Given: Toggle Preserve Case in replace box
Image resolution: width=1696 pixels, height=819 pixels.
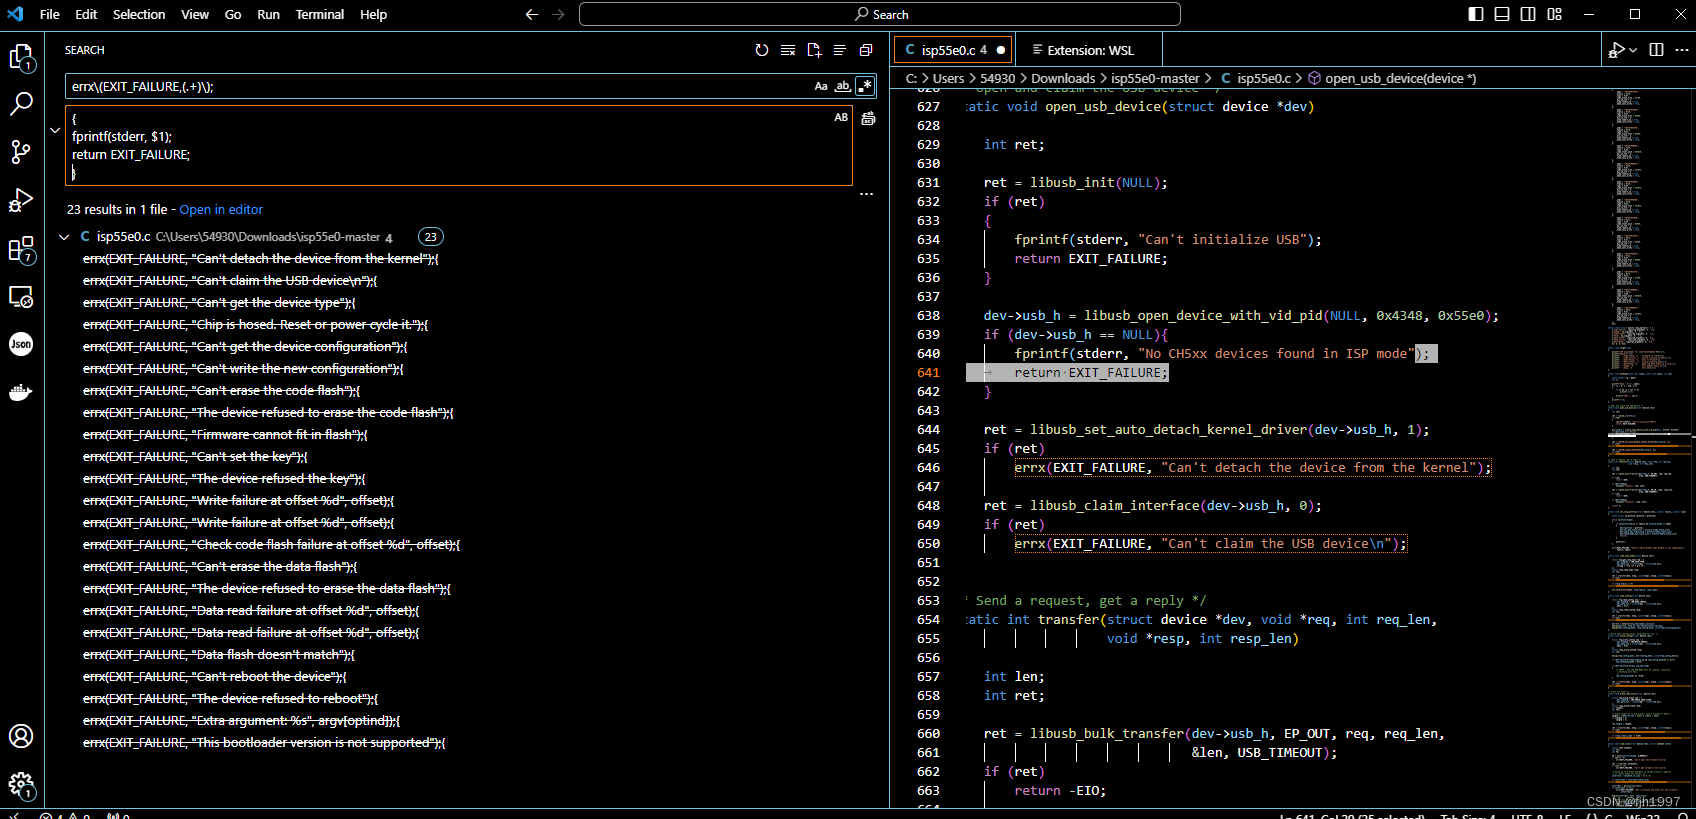Looking at the screenshot, I should 841,117.
